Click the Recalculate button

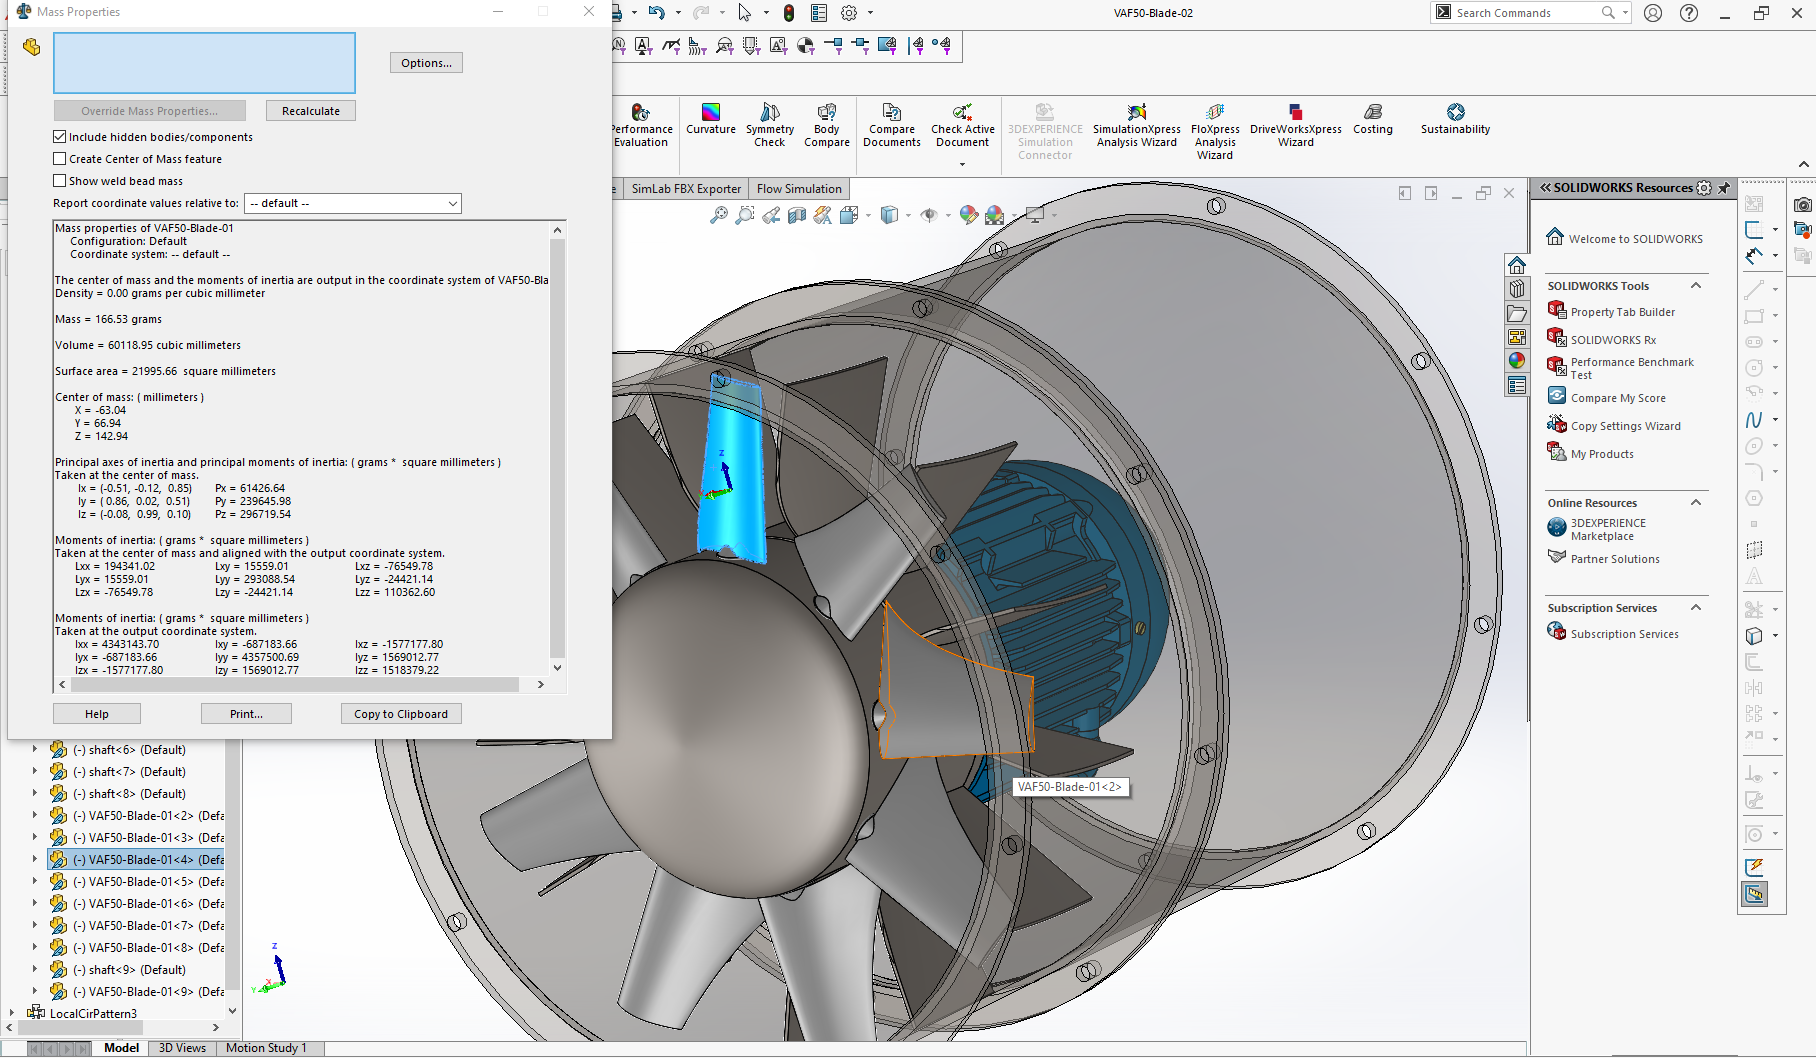click(310, 111)
